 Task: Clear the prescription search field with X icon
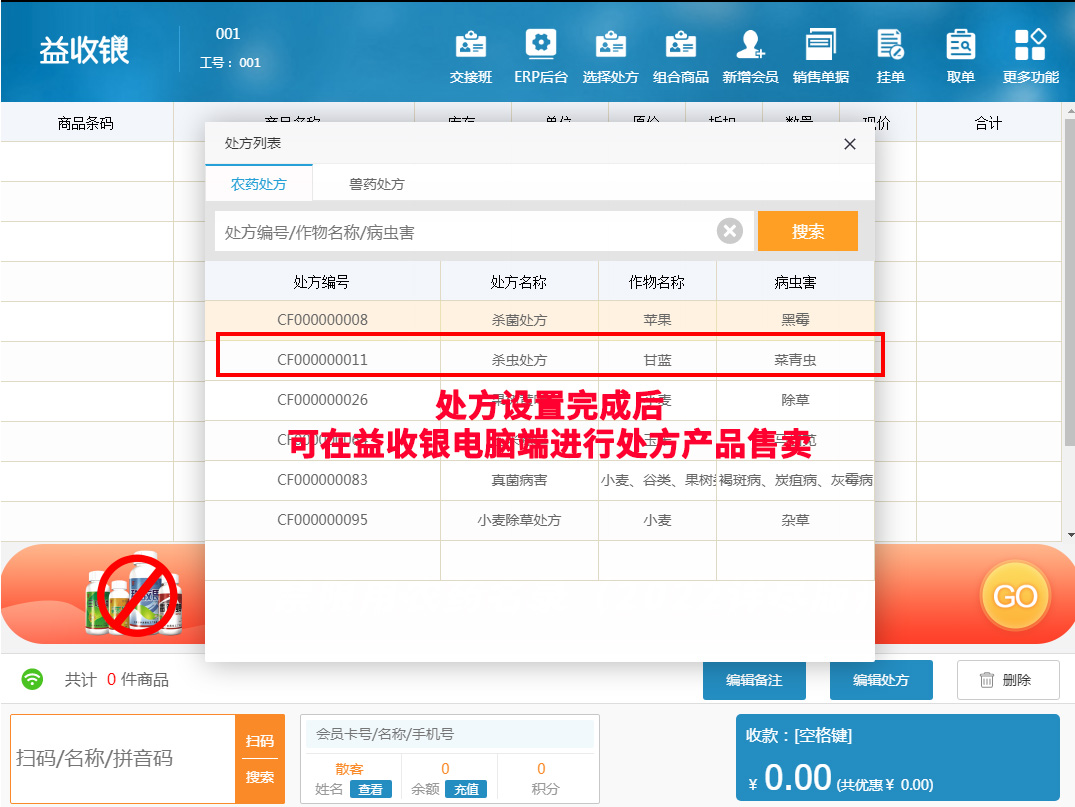click(x=730, y=232)
